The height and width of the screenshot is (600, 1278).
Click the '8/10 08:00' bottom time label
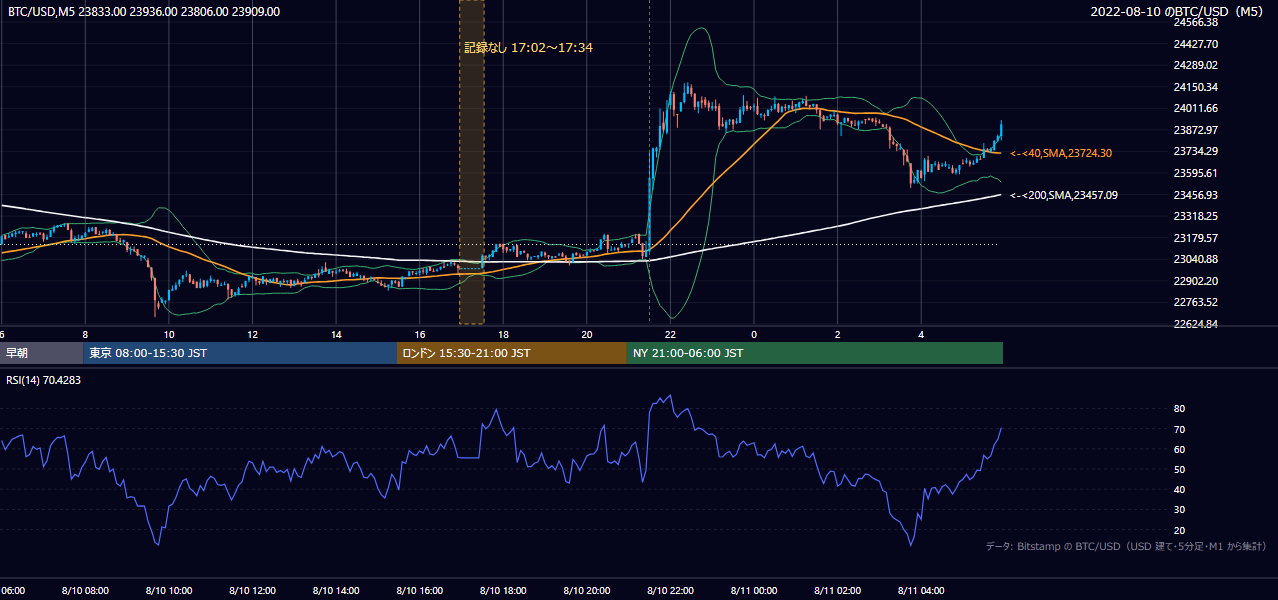tap(84, 590)
